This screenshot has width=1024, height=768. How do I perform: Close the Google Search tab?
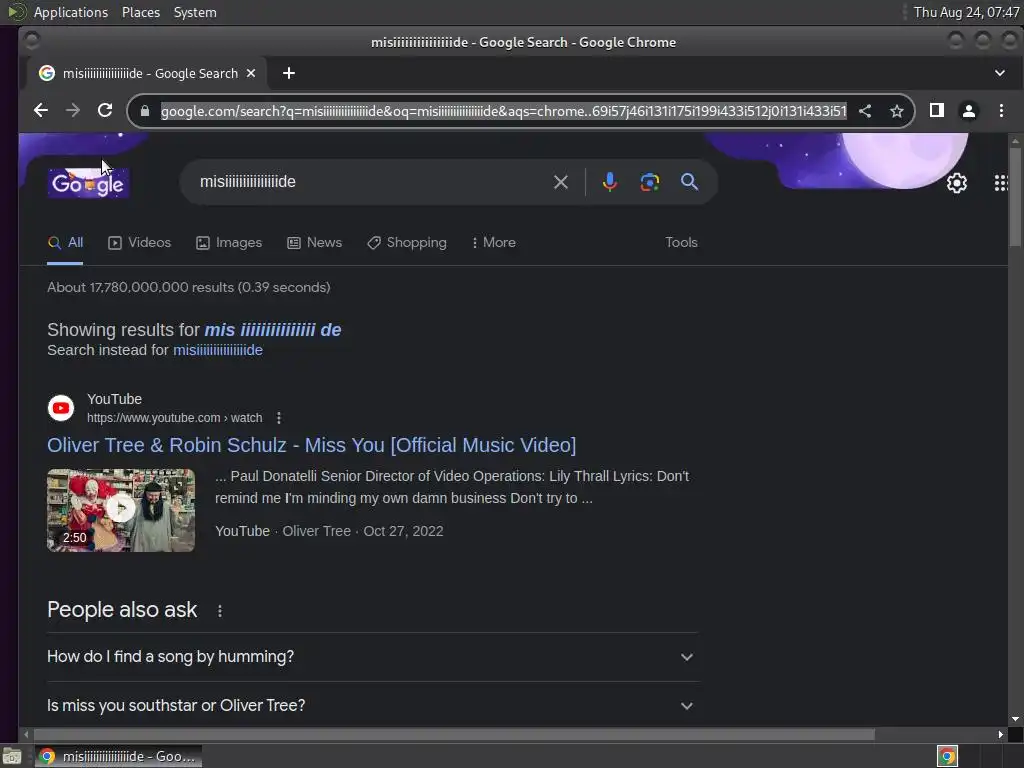click(x=251, y=73)
